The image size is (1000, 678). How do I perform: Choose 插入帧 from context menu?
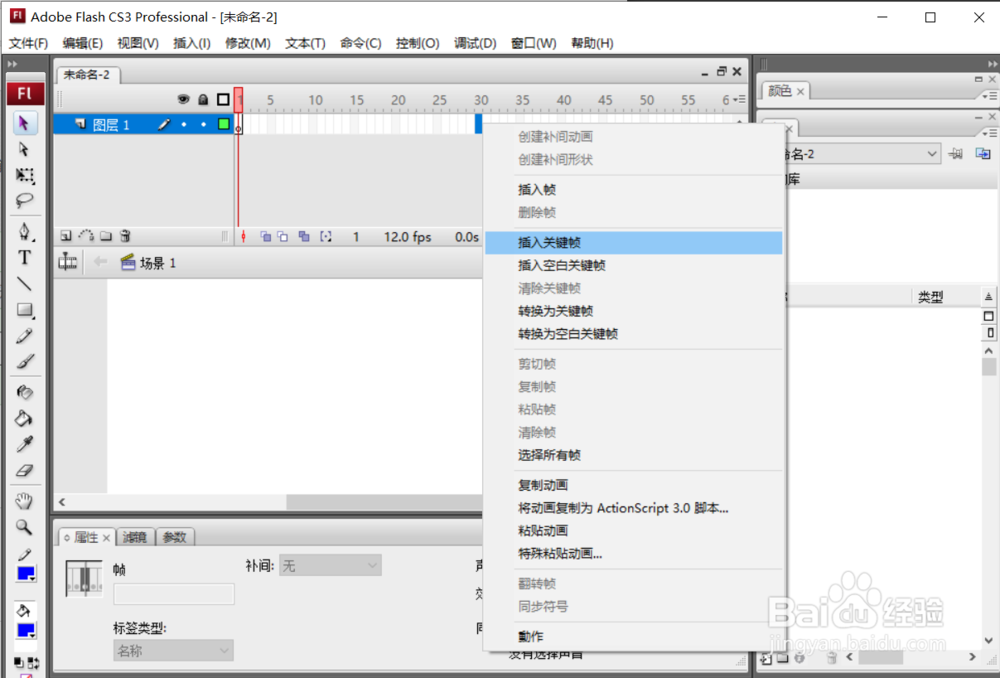click(x=634, y=189)
